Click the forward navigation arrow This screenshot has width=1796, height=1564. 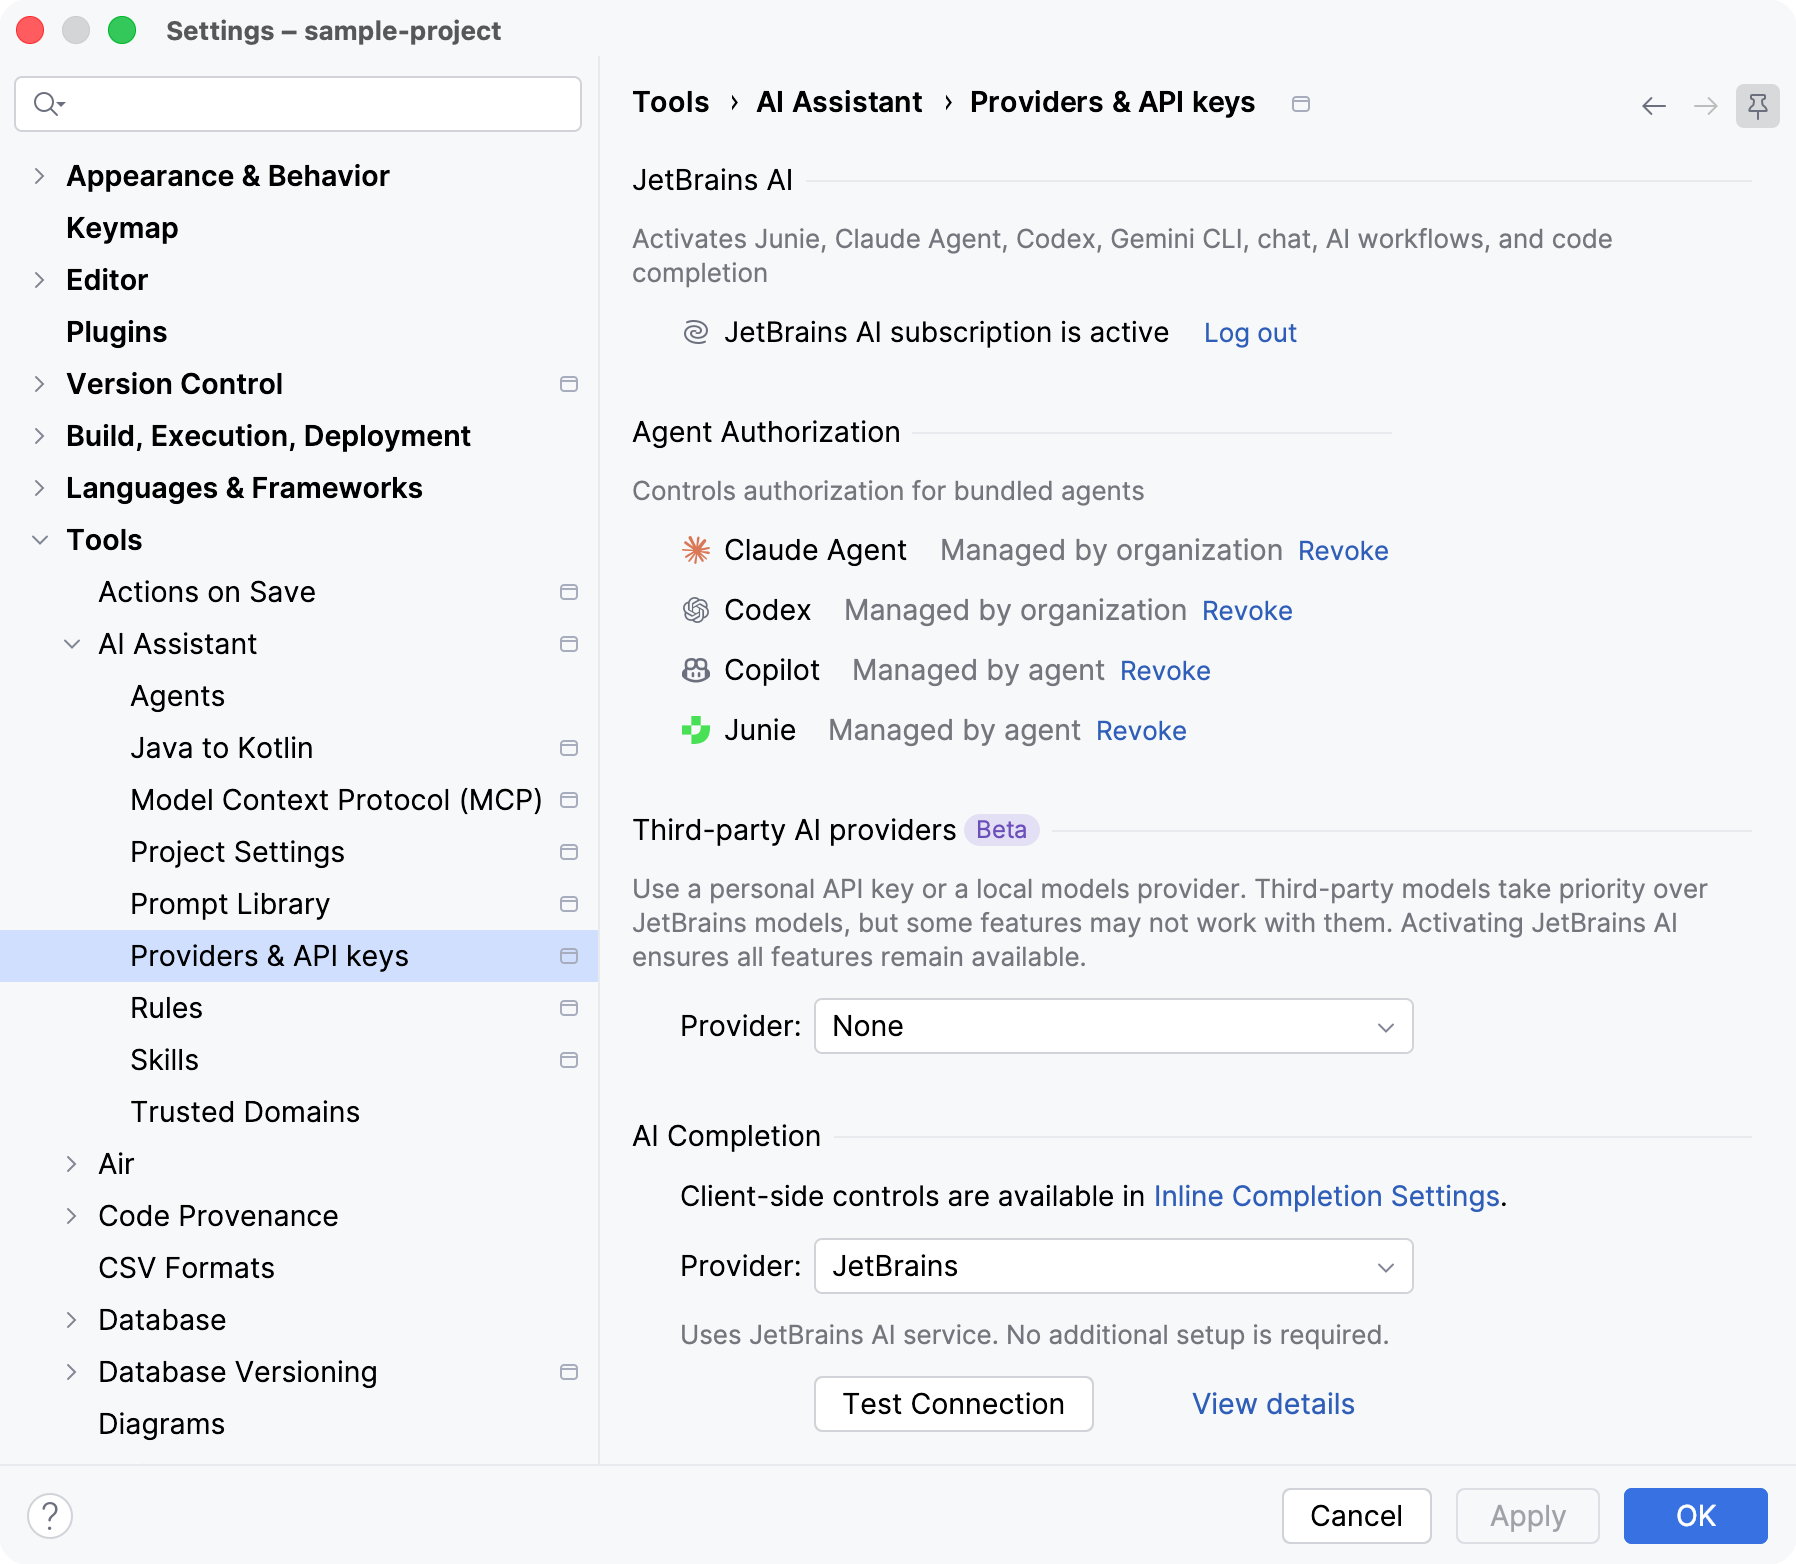coord(1706,106)
